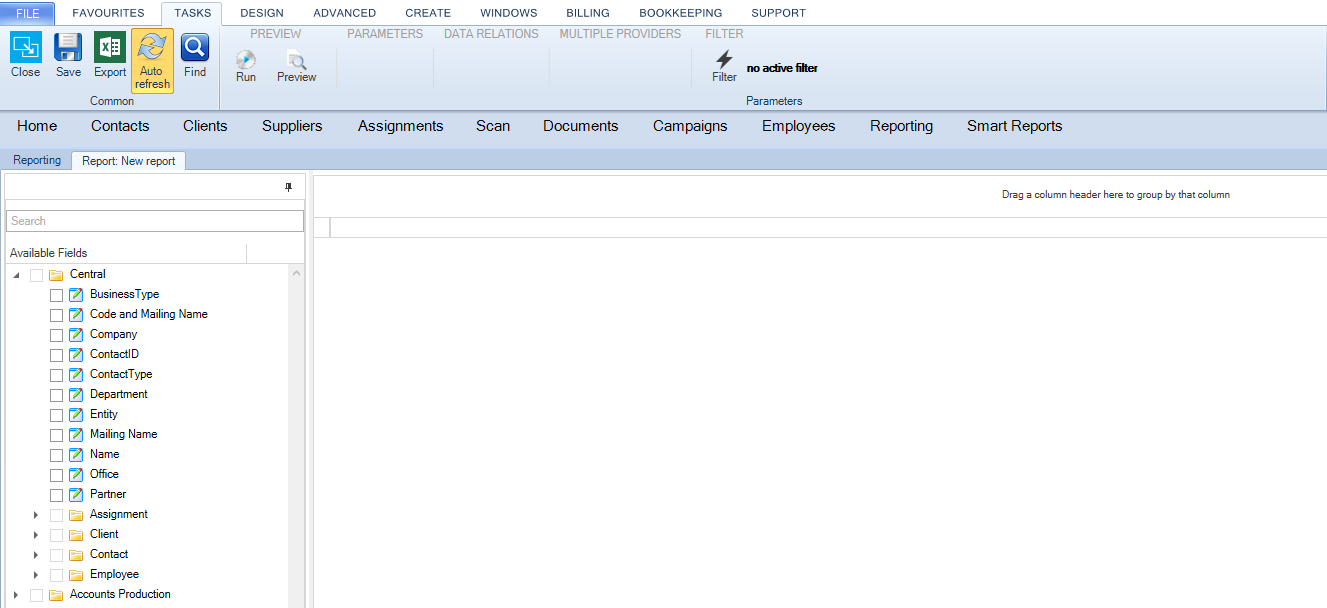Expand the Client folder node
1327x608 pixels.
click(x=36, y=534)
